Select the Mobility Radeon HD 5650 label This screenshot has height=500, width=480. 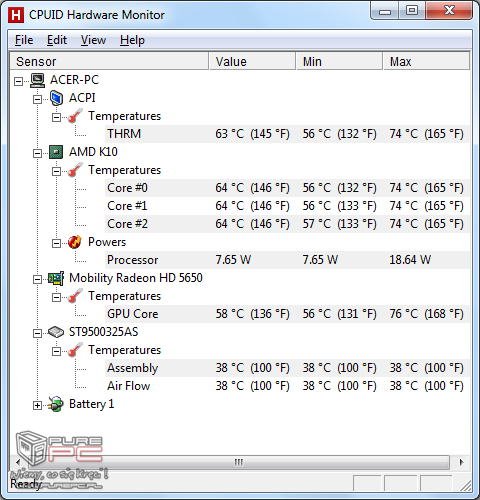coord(136,278)
